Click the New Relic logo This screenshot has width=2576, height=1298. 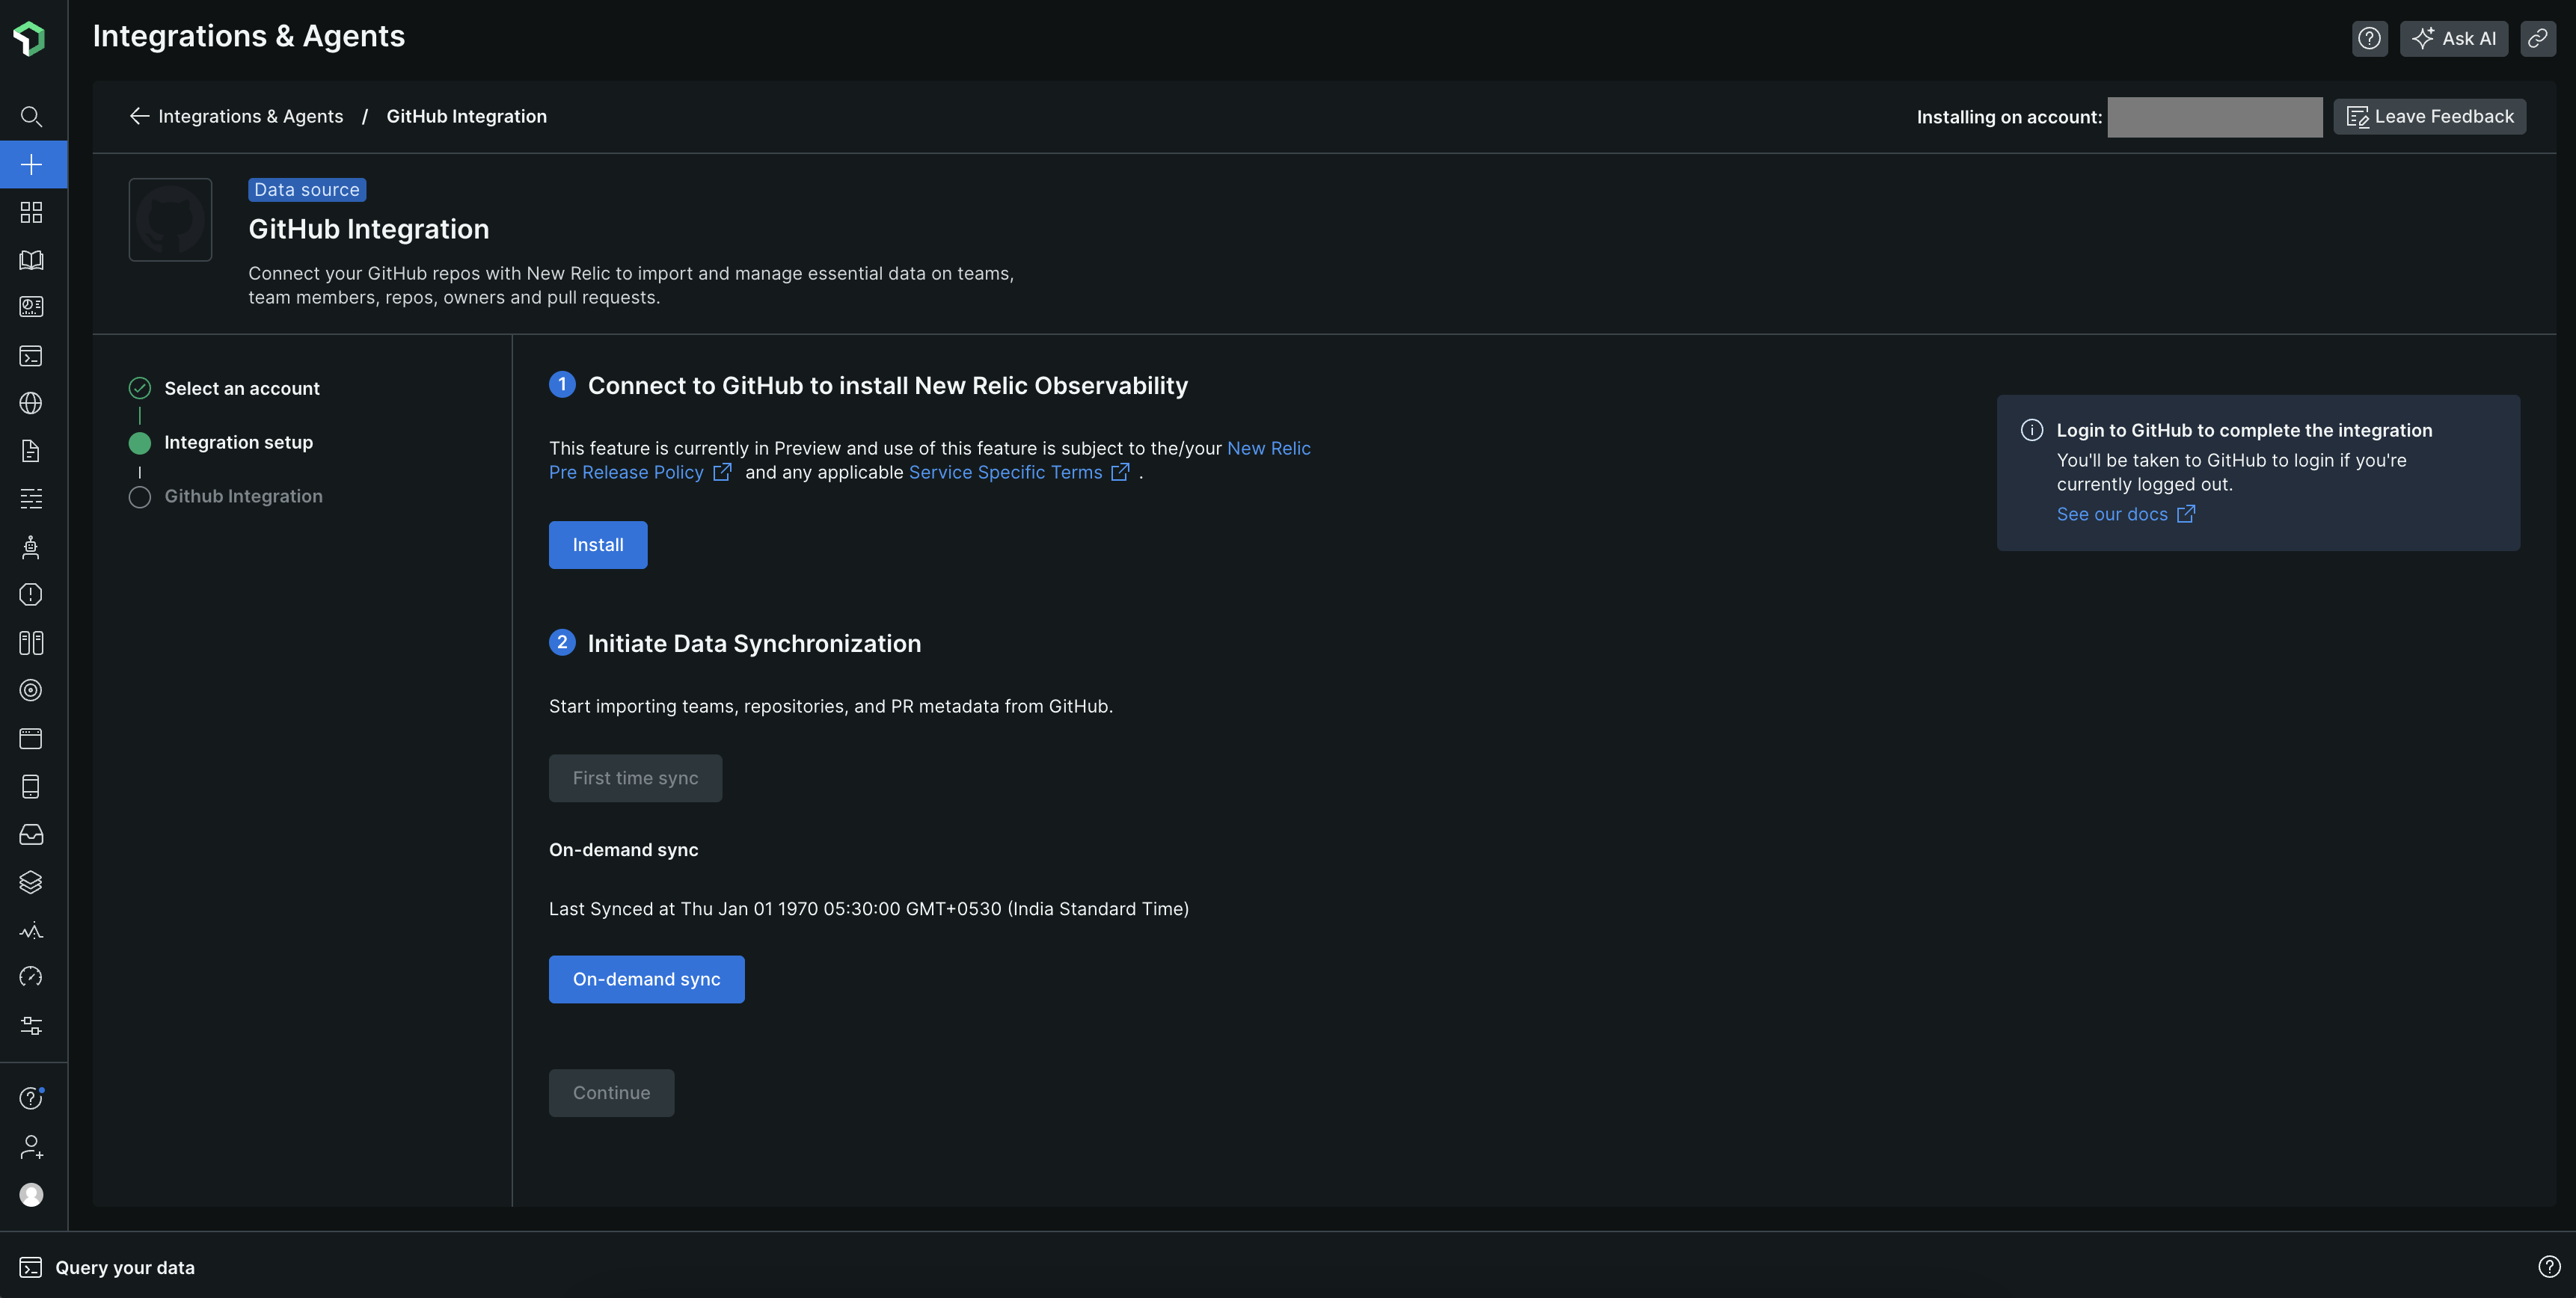pos(30,38)
